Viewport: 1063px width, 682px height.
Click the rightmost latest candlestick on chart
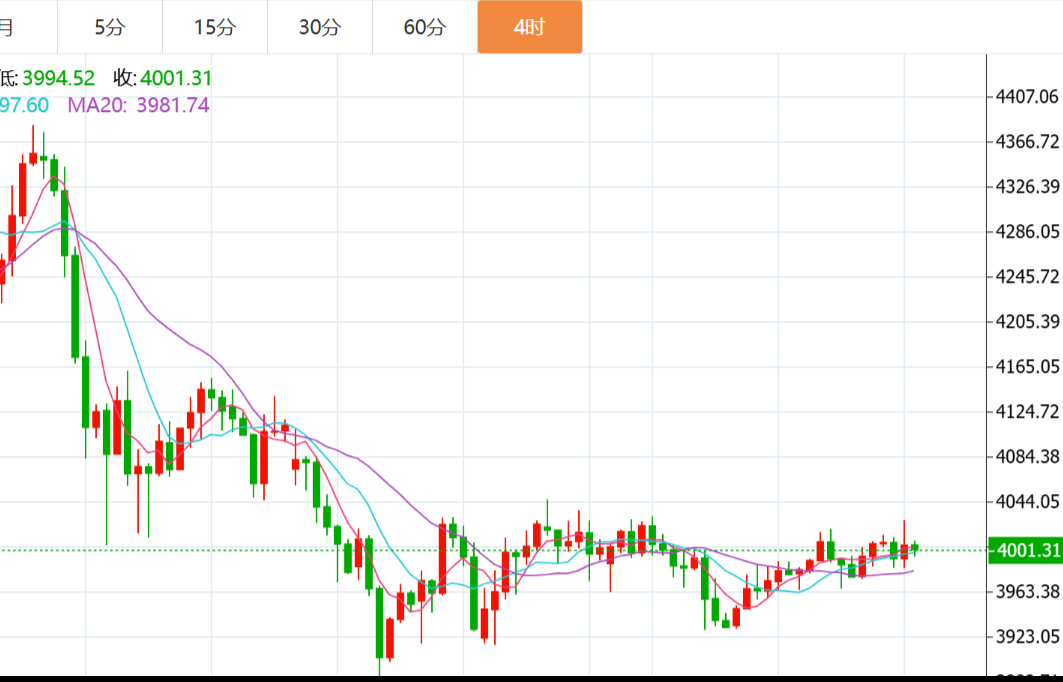915,548
